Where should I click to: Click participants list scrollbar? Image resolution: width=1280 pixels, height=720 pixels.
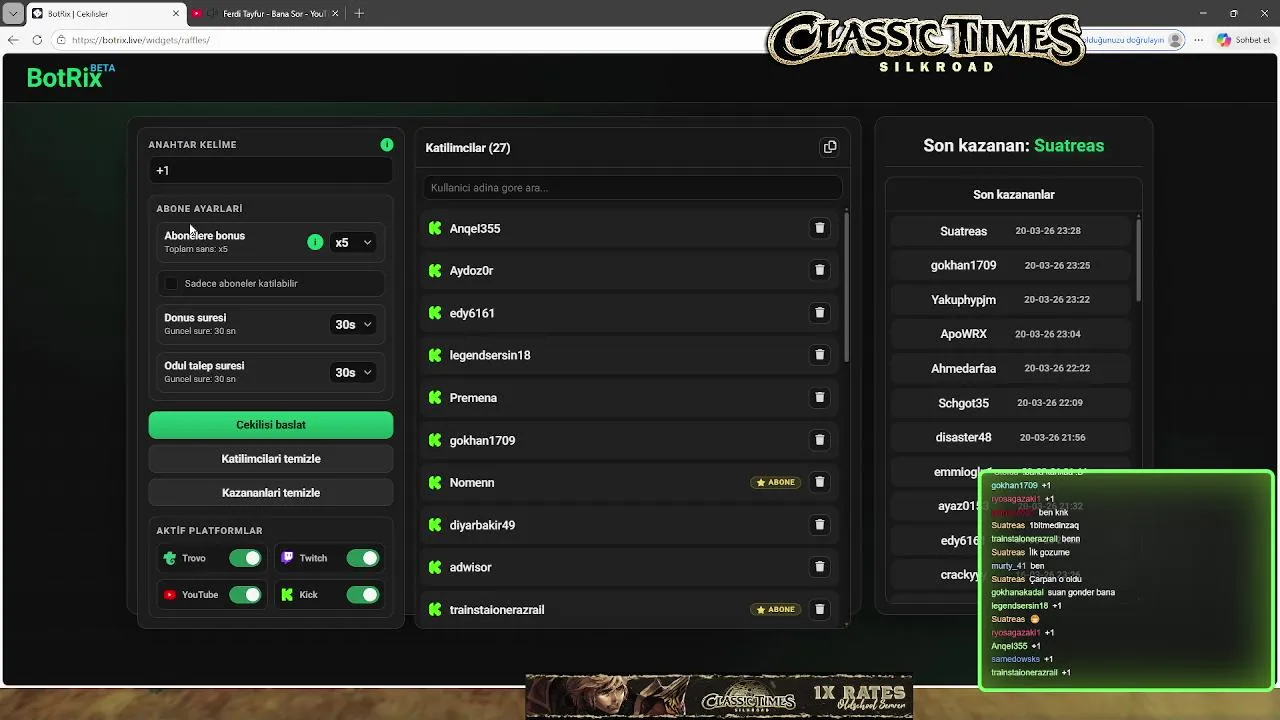(847, 288)
